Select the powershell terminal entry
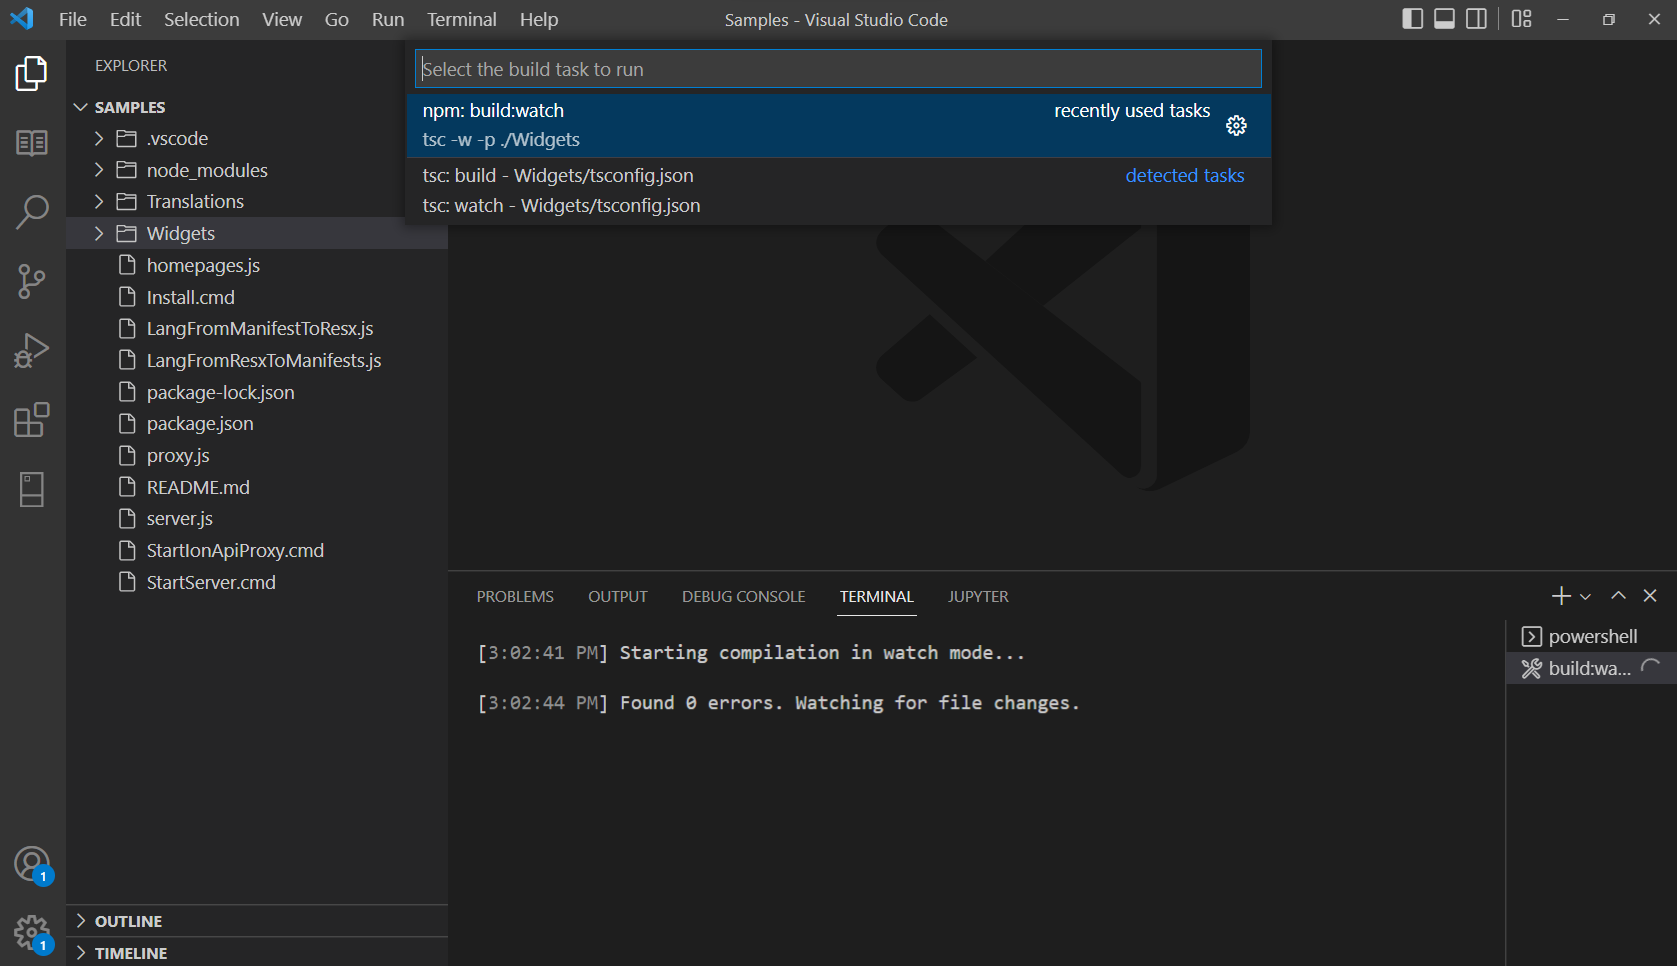The width and height of the screenshot is (1677, 966). (1590, 636)
